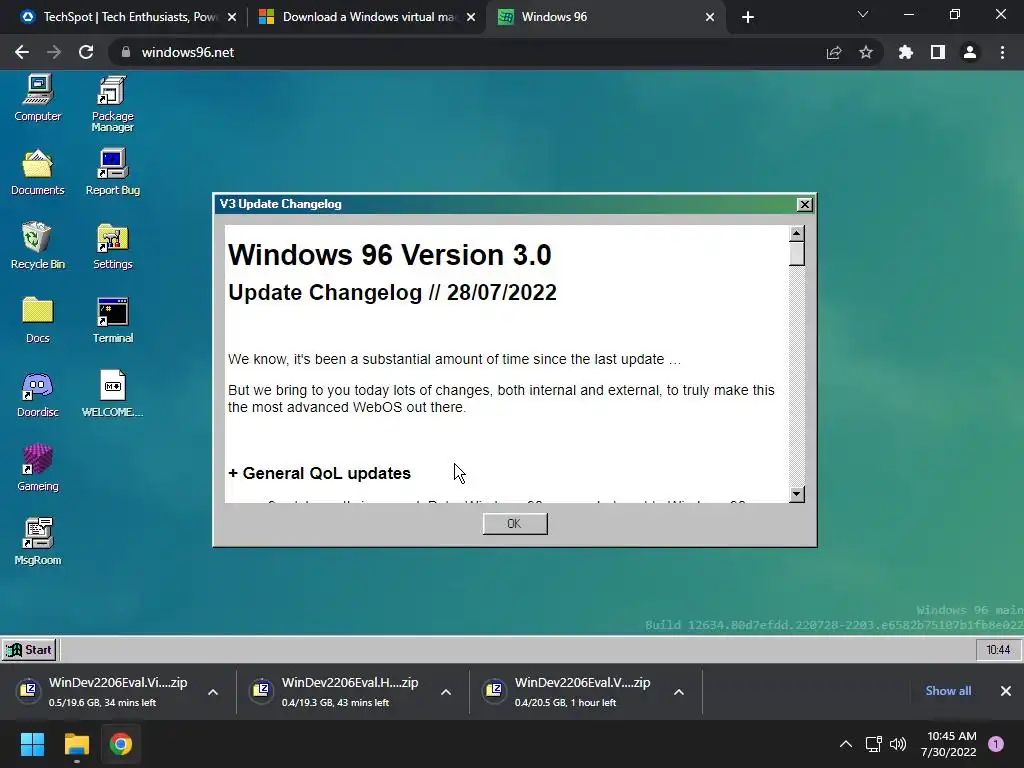Click the Windows 96 taskbar clock 10:44

[x=998, y=650]
